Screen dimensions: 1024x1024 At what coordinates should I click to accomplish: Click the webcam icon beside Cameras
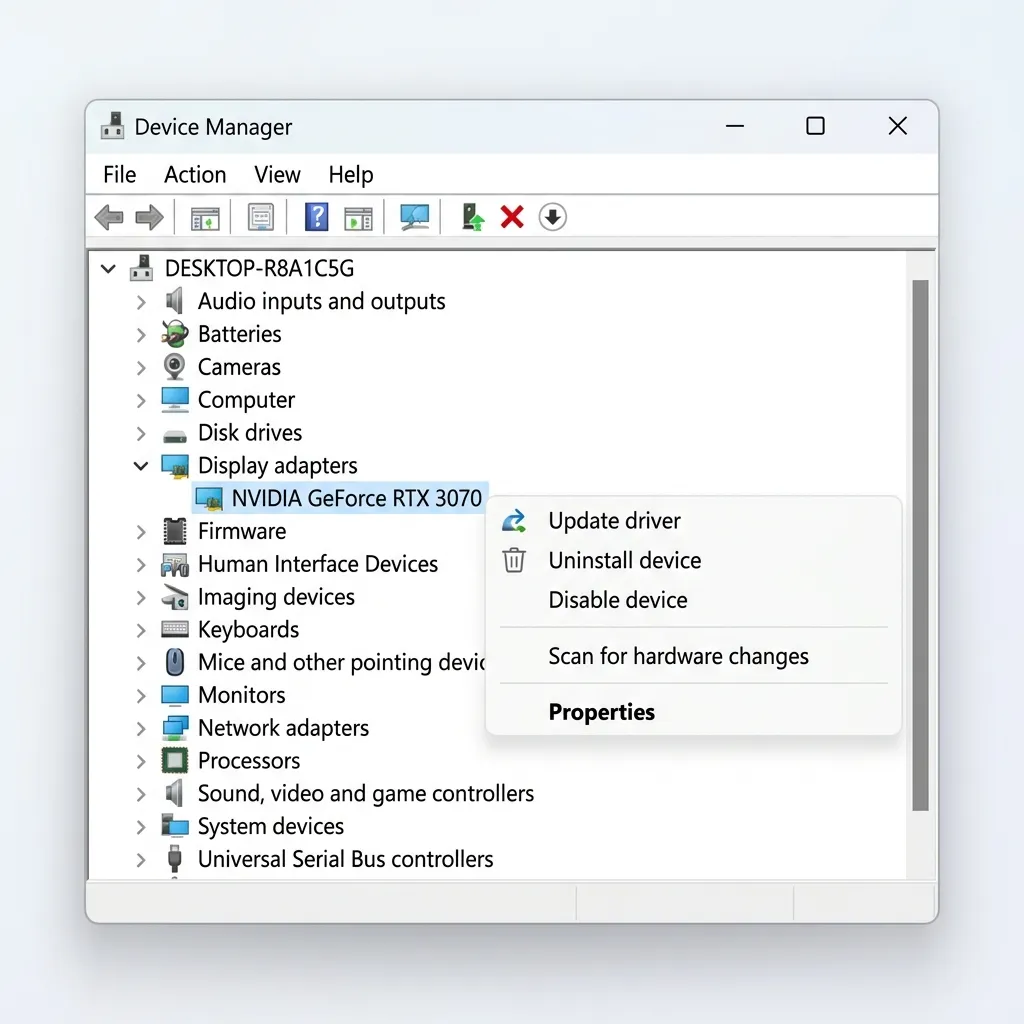[x=174, y=367]
